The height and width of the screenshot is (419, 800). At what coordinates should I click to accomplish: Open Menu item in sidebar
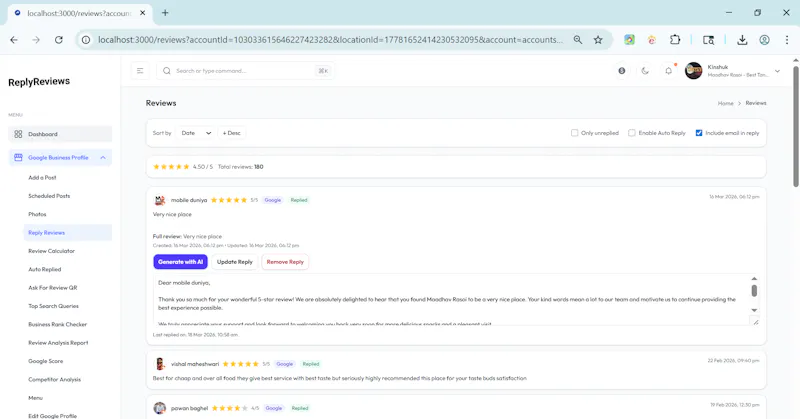35,398
